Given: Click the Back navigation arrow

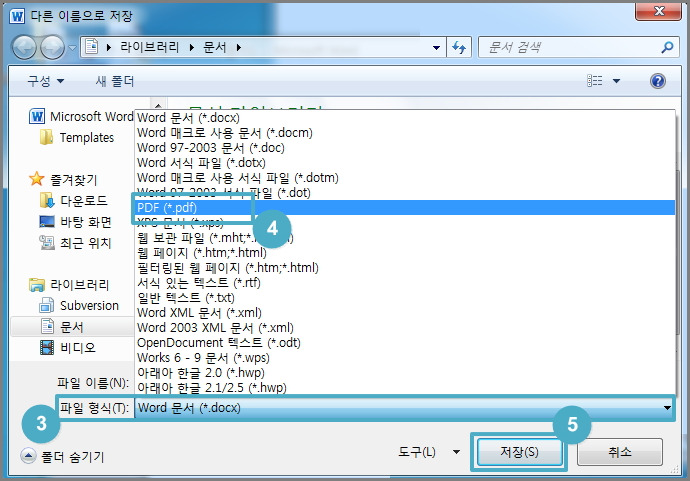Looking at the screenshot, I should tap(24, 47).
